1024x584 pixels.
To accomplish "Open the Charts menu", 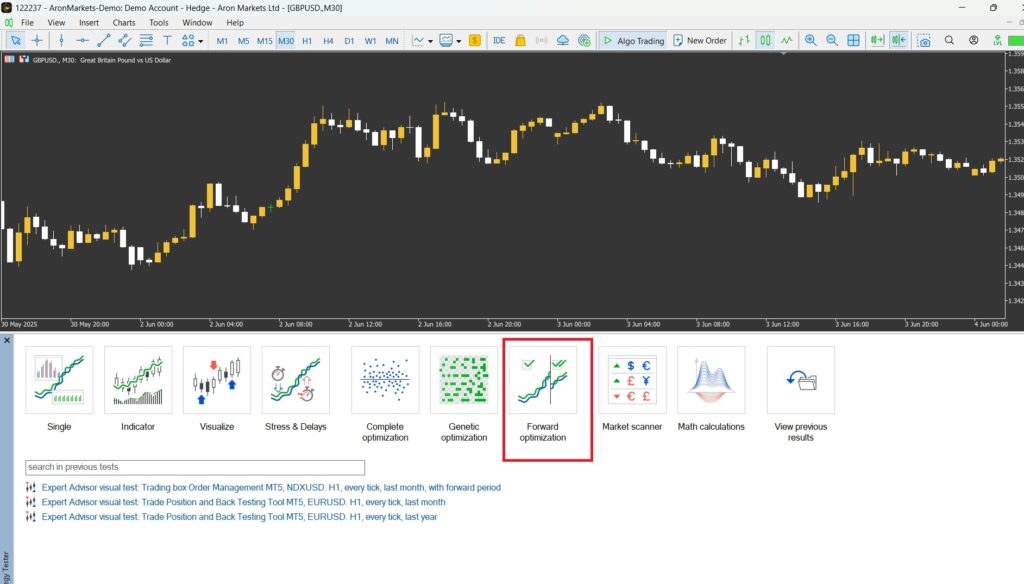I will (123, 22).
